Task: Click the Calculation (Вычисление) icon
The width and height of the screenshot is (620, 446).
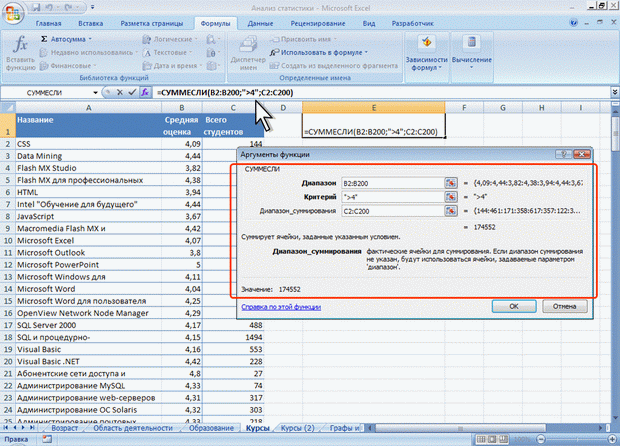Action: tap(471, 43)
